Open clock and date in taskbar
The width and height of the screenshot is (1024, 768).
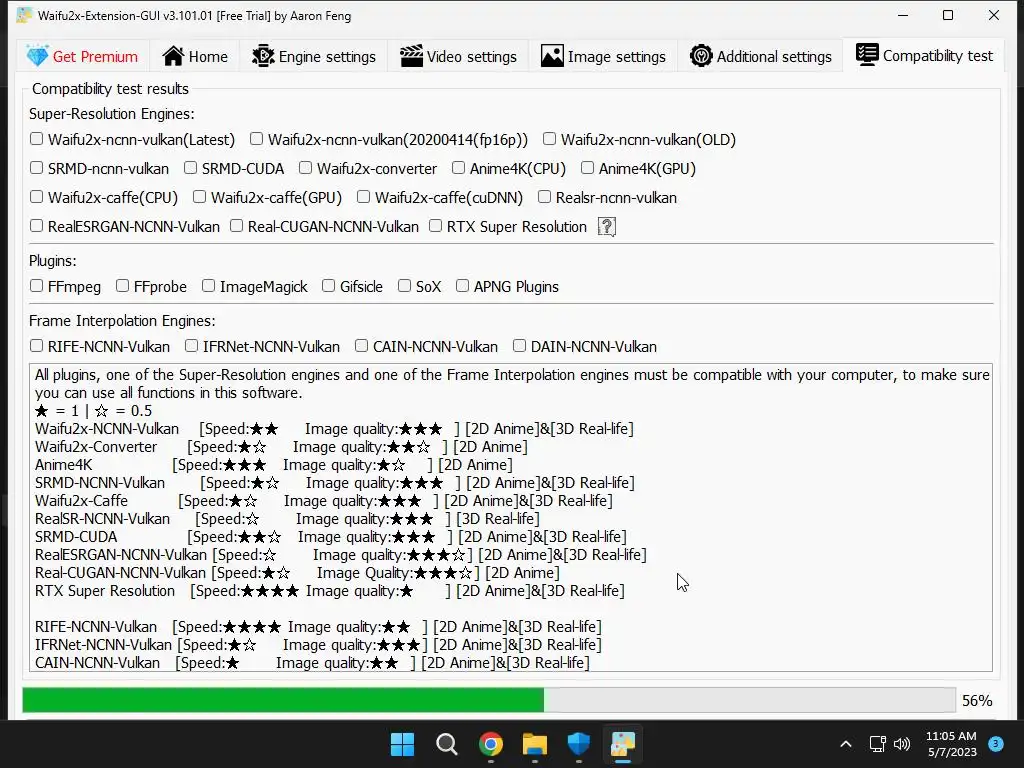pyautogui.click(x=951, y=744)
